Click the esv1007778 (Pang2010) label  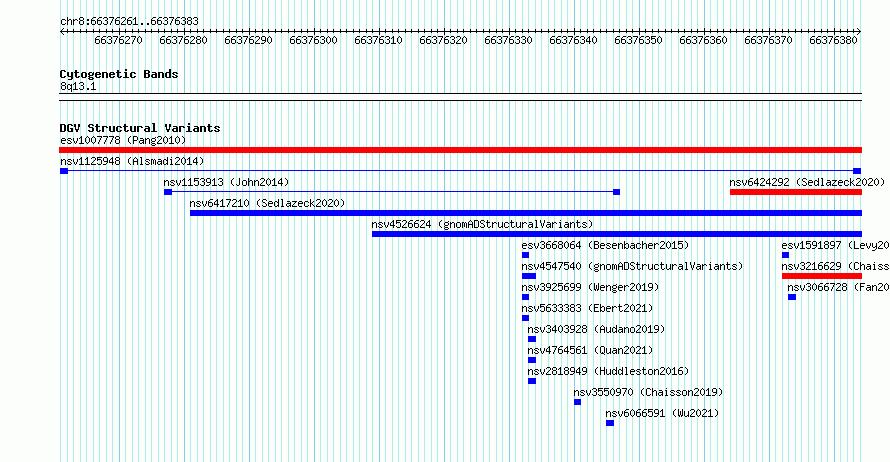tap(123, 140)
